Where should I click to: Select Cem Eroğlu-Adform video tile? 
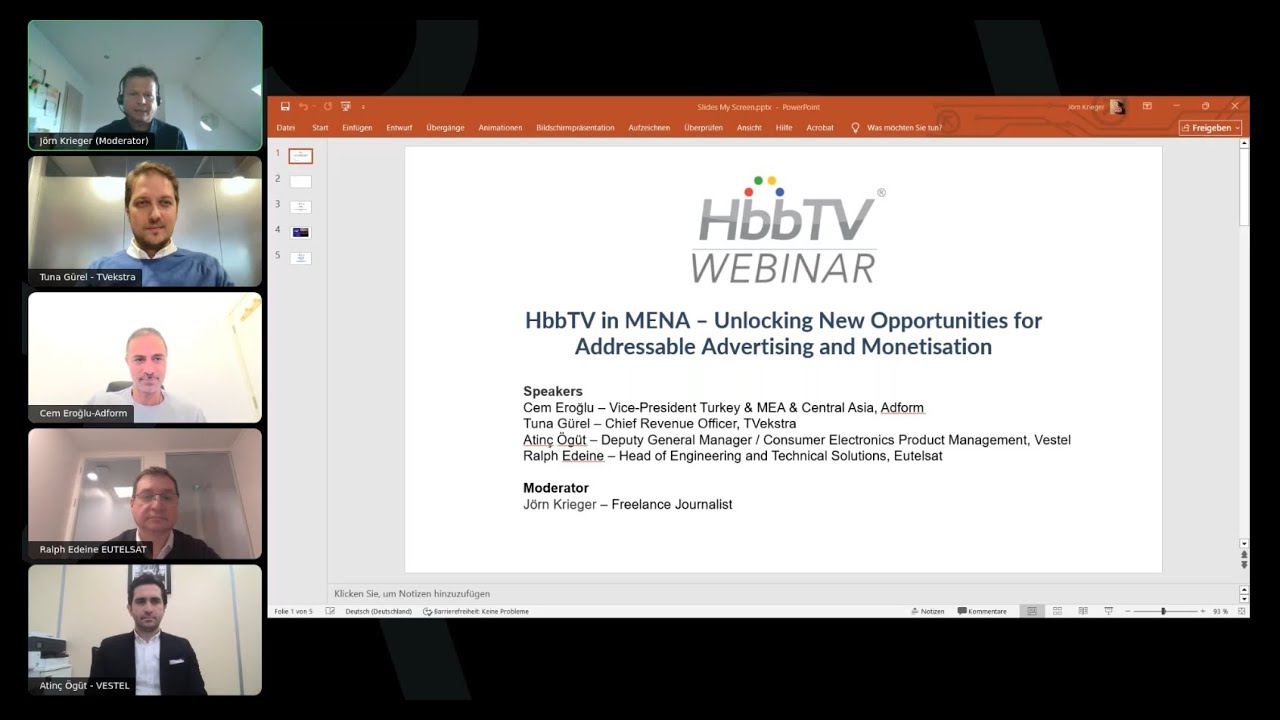145,358
